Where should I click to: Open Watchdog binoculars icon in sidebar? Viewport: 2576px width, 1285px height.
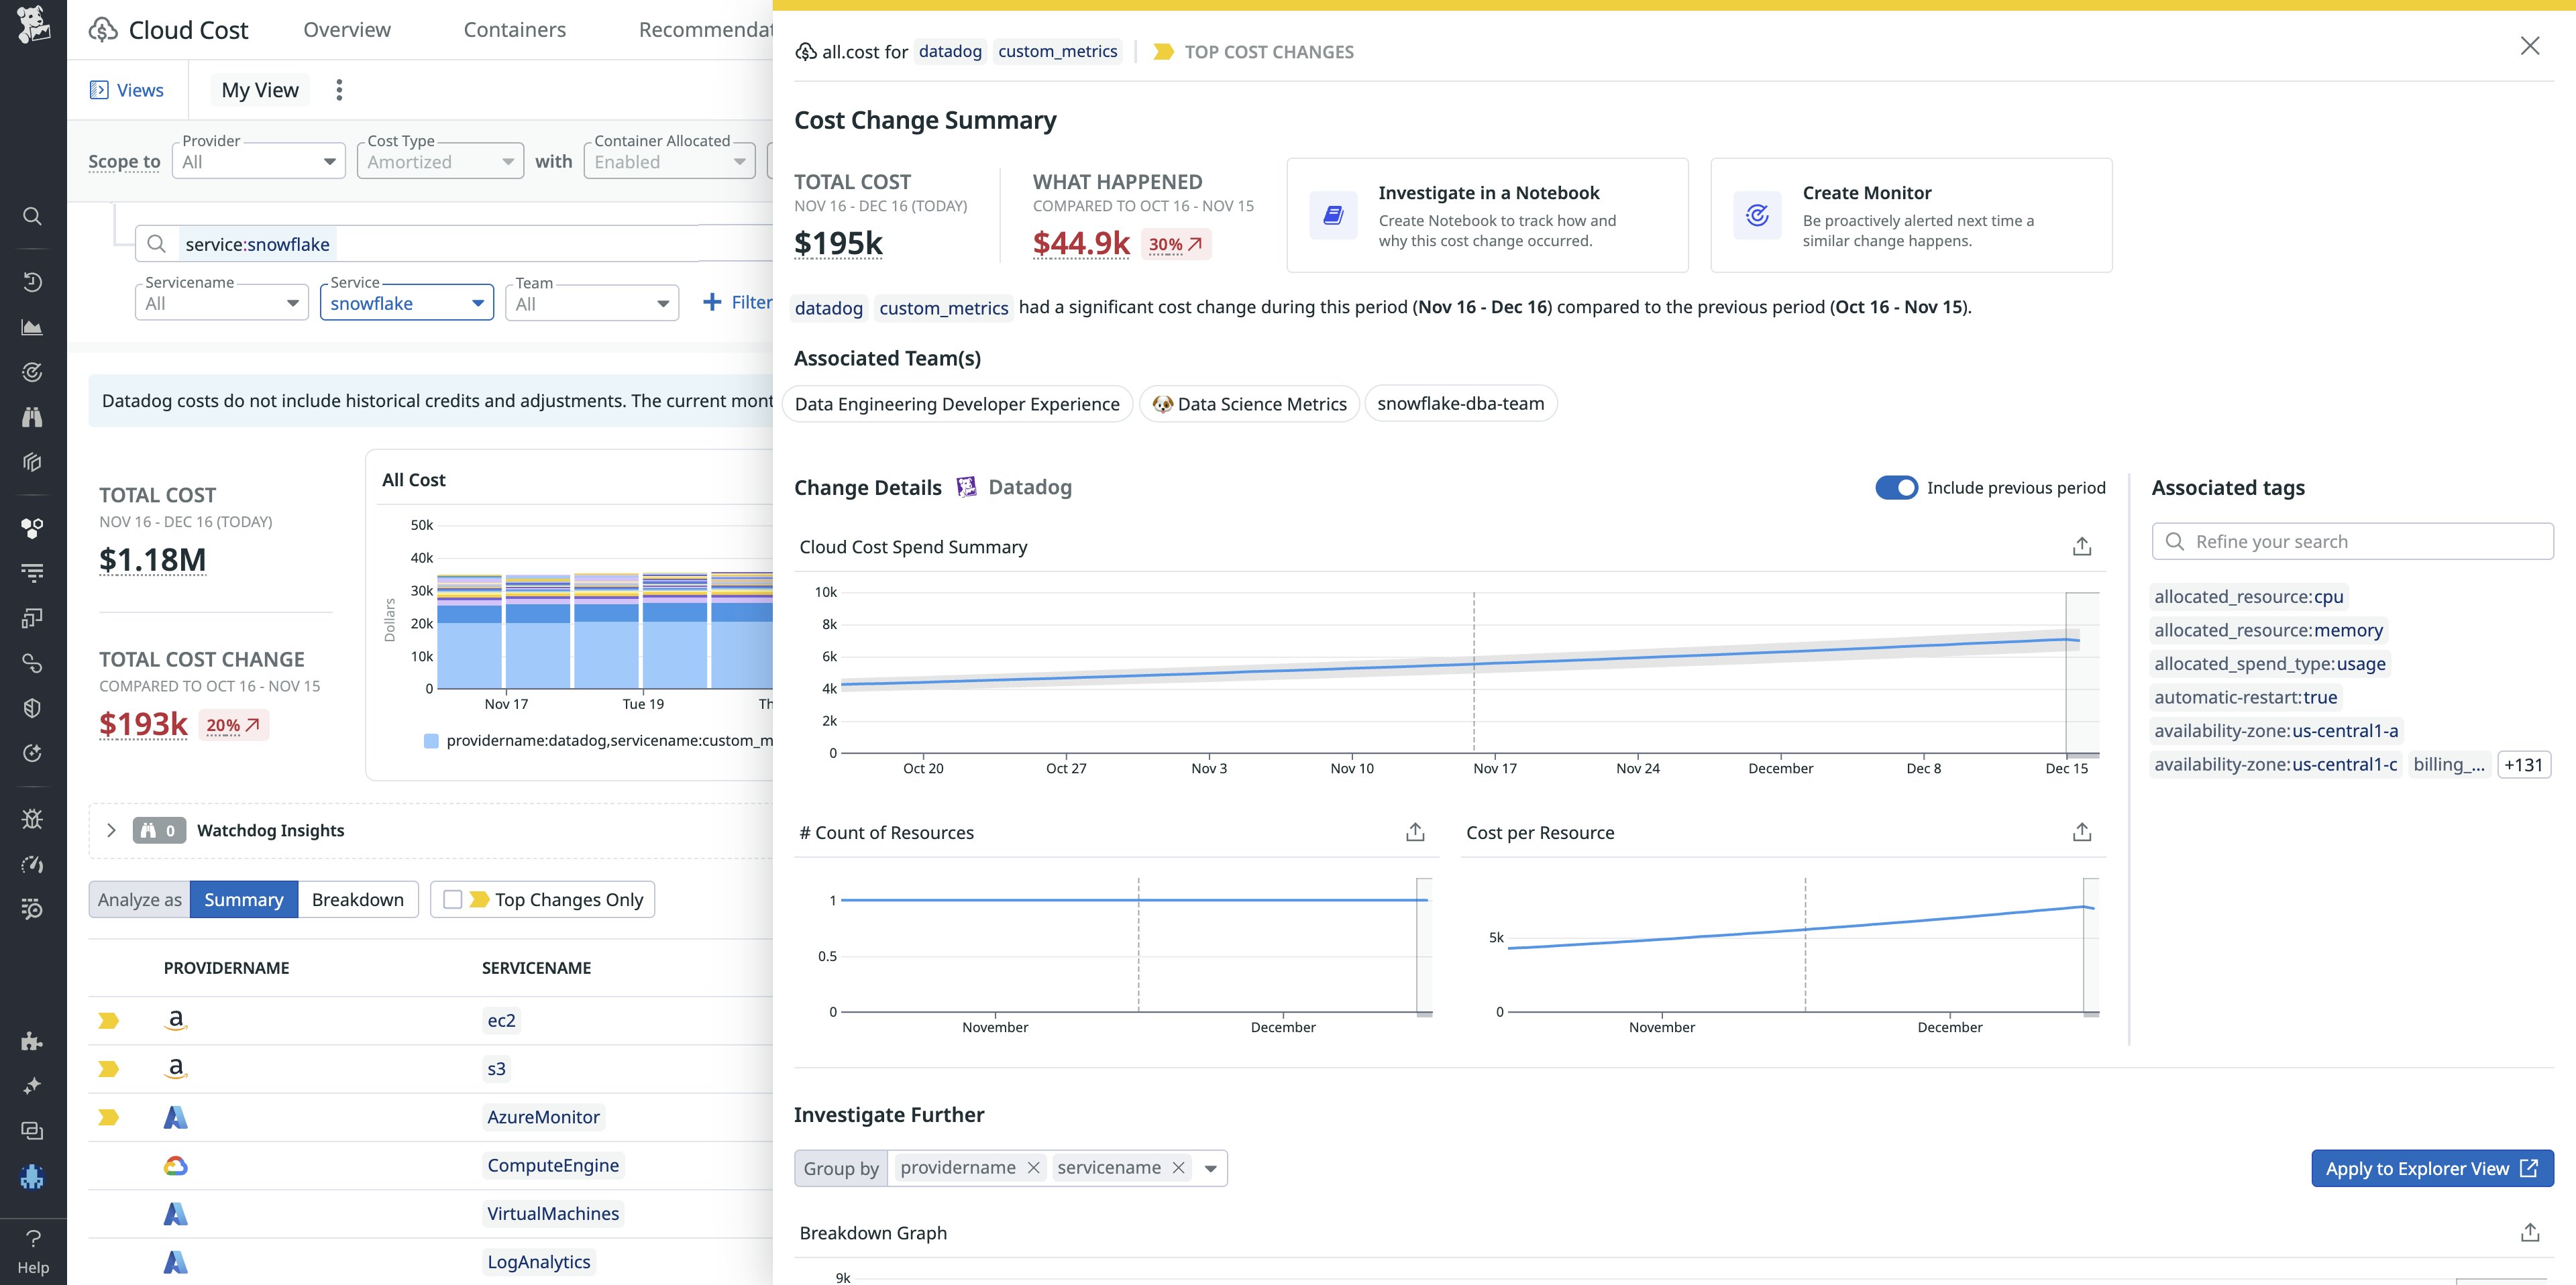(32, 417)
